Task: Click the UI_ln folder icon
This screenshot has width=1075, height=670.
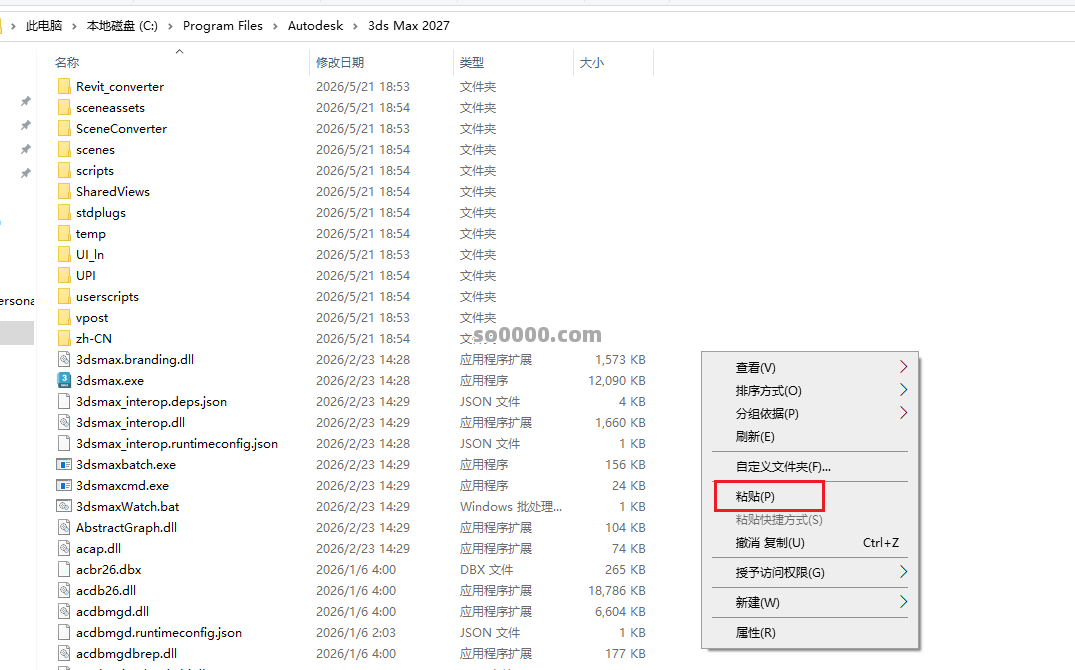Action: tap(64, 254)
